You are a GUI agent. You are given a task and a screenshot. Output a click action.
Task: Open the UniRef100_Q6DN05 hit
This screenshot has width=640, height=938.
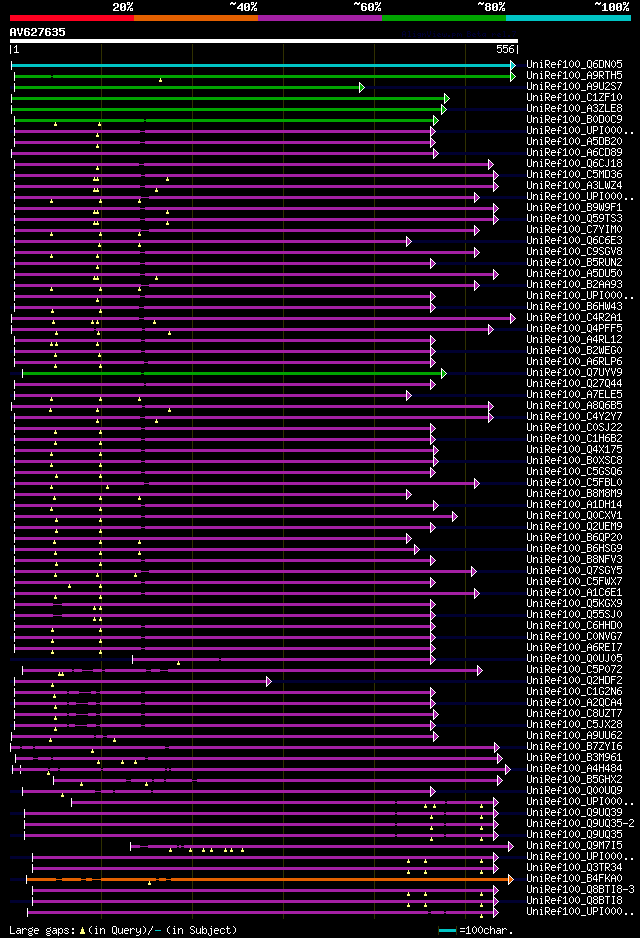(574, 64)
